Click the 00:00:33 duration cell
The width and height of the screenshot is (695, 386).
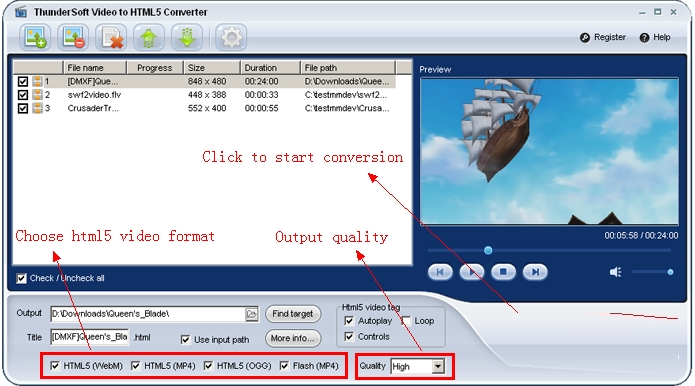(262, 95)
